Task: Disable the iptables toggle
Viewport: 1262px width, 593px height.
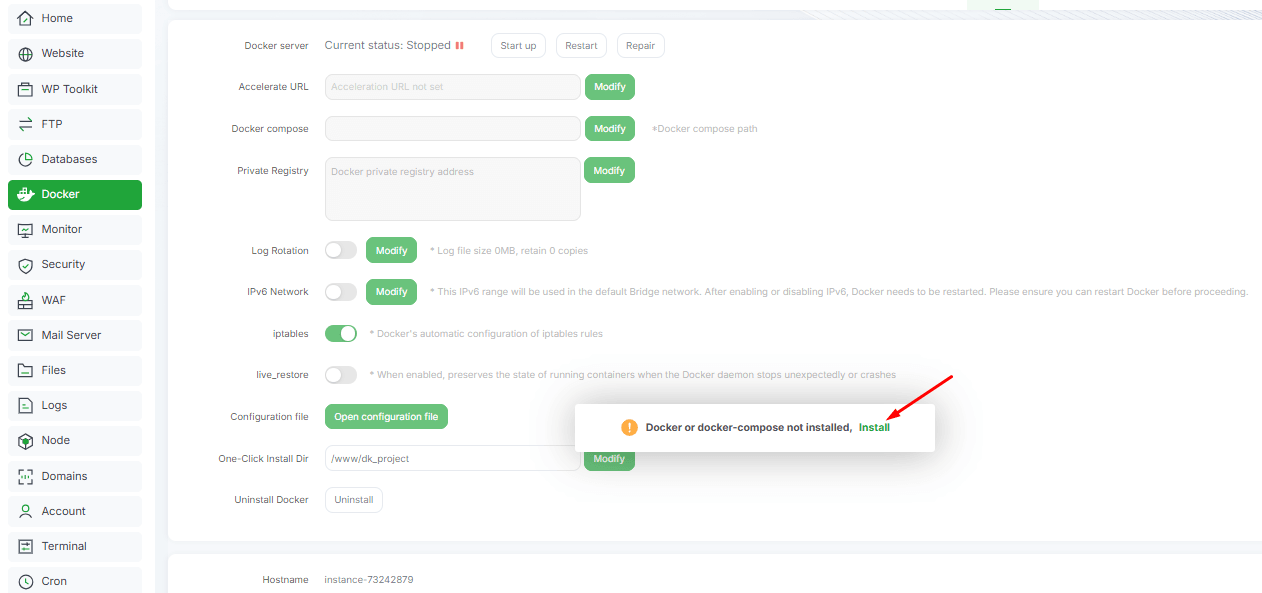Action: pos(341,333)
